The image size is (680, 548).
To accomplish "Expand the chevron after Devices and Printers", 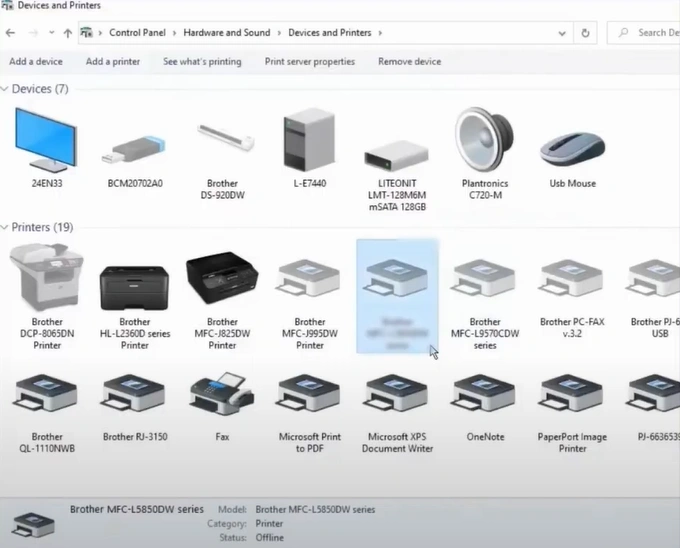I will coord(381,33).
